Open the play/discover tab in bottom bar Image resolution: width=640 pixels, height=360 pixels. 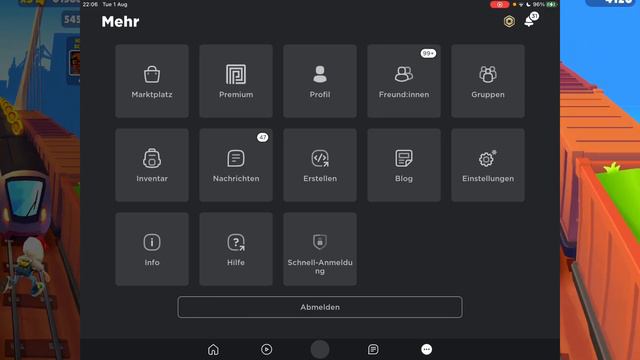click(267, 349)
